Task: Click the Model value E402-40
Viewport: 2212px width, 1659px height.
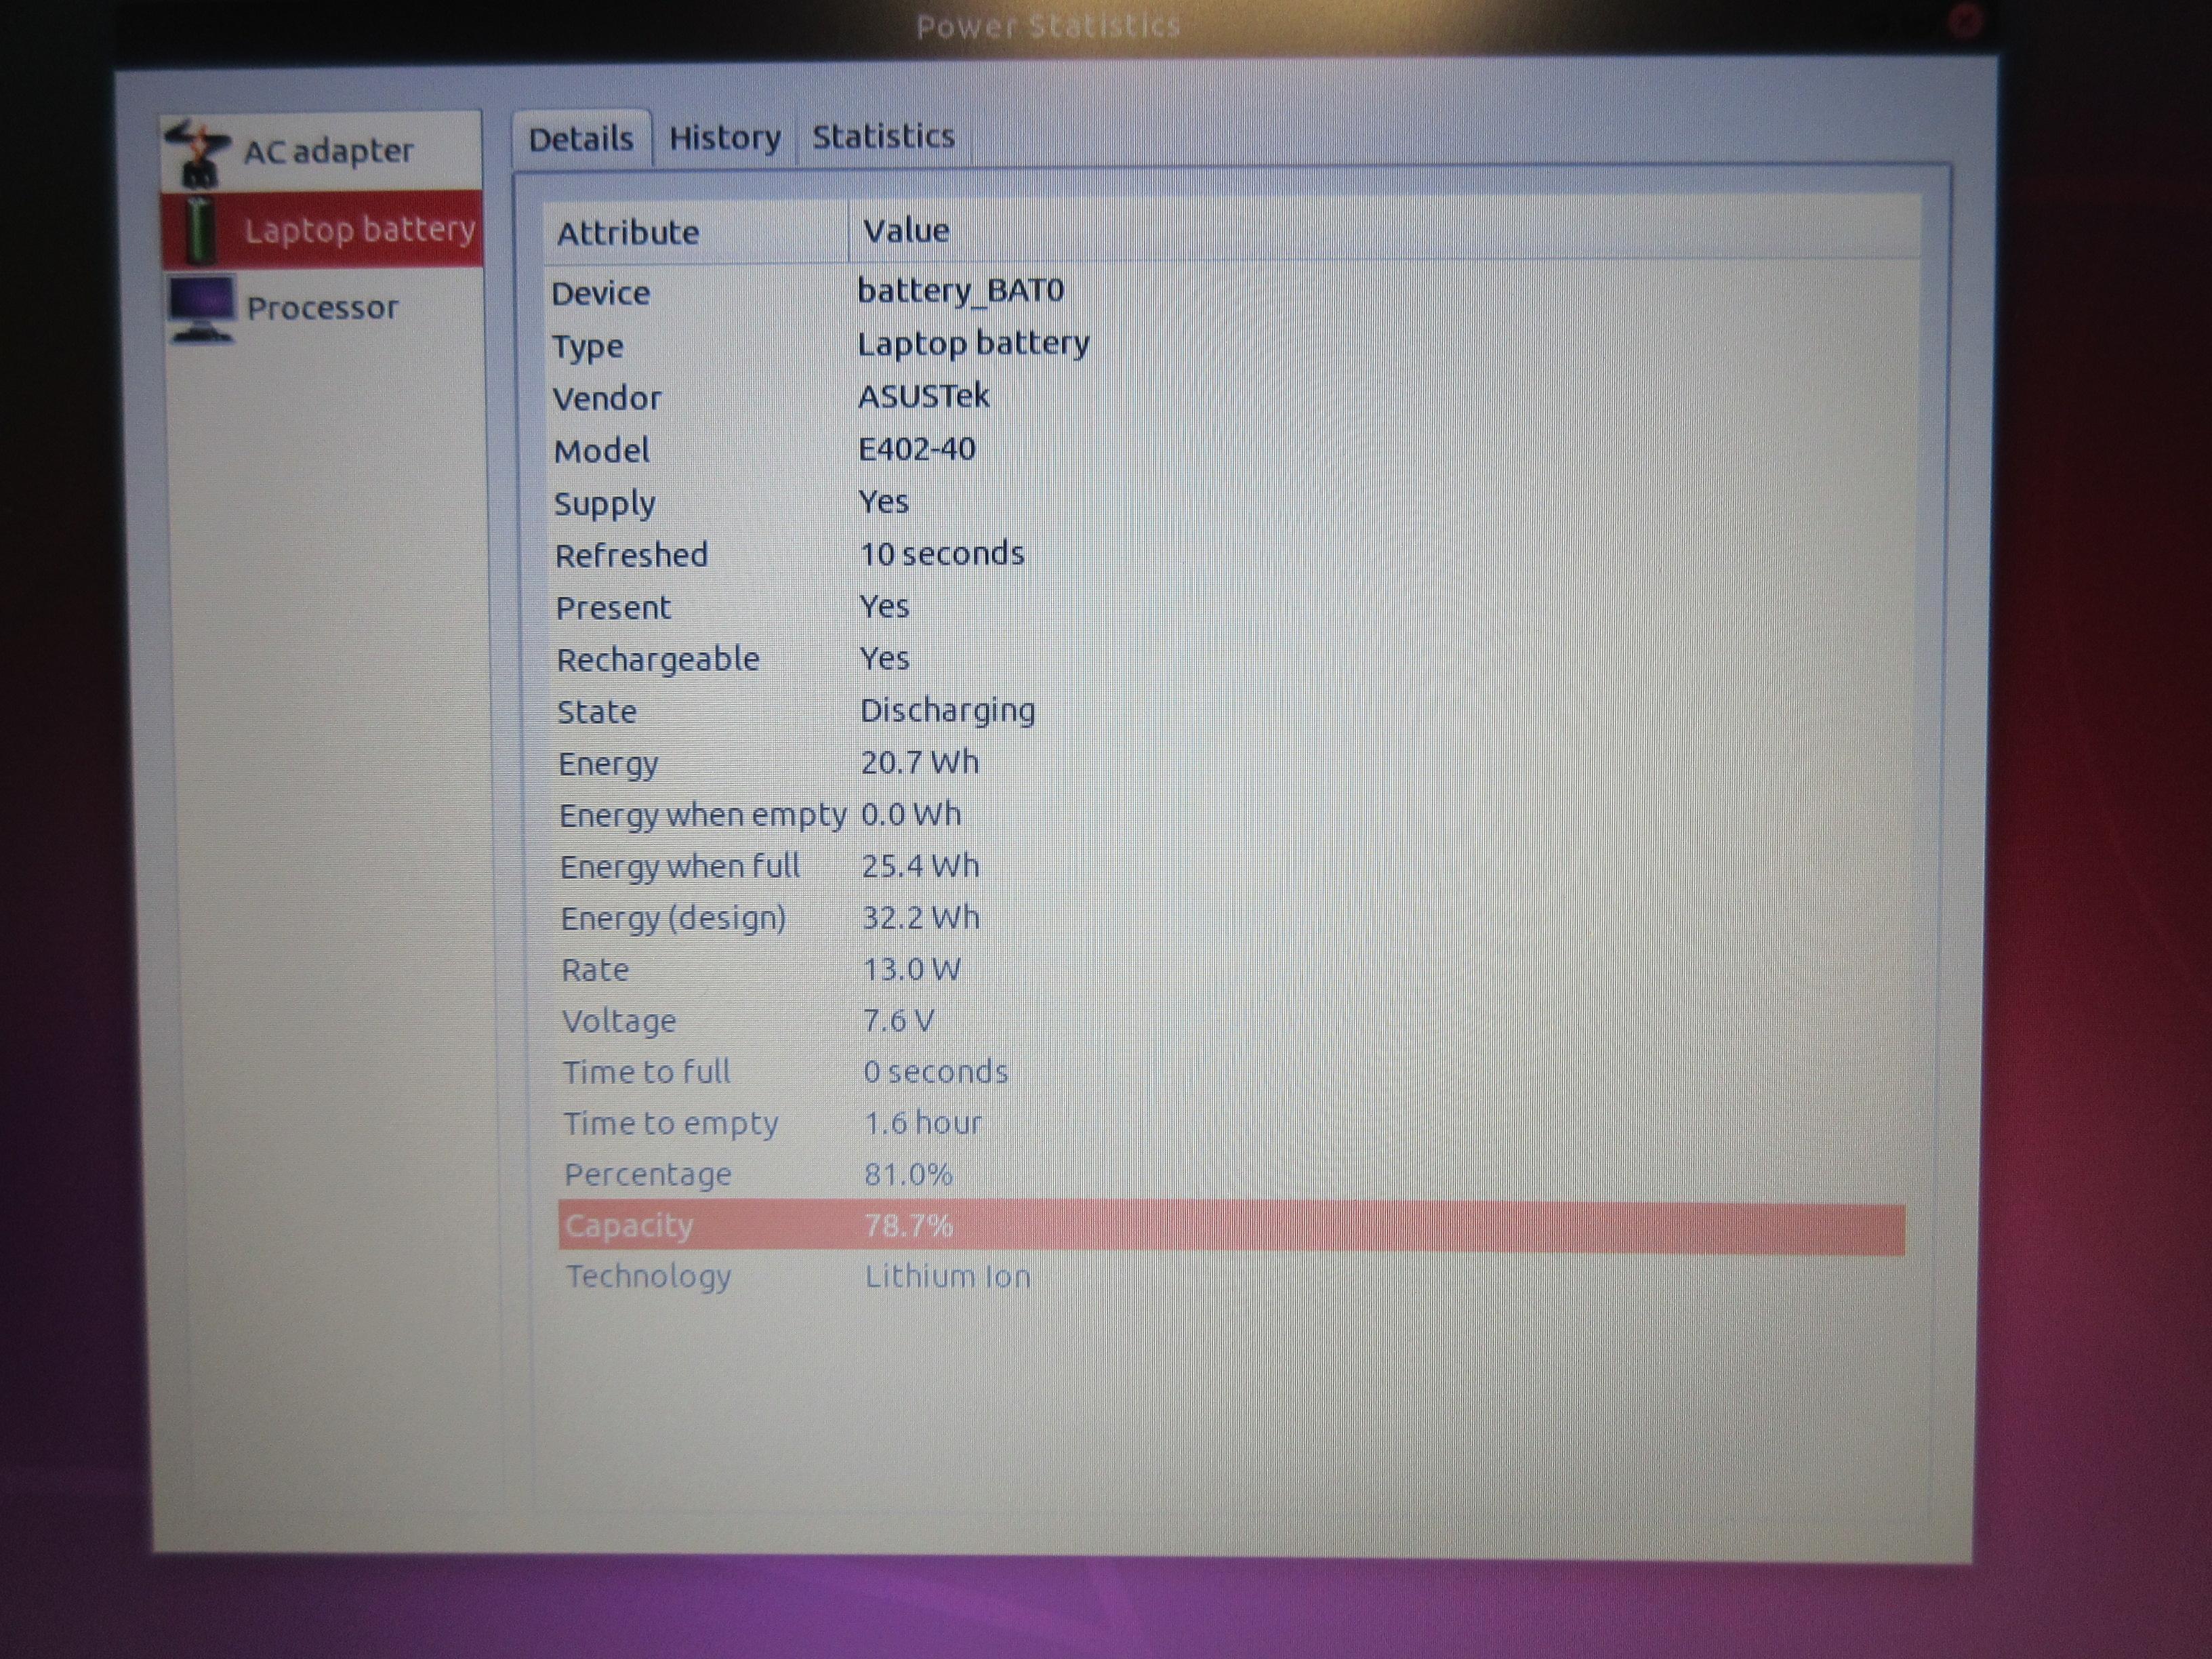Action: pyautogui.click(x=917, y=449)
